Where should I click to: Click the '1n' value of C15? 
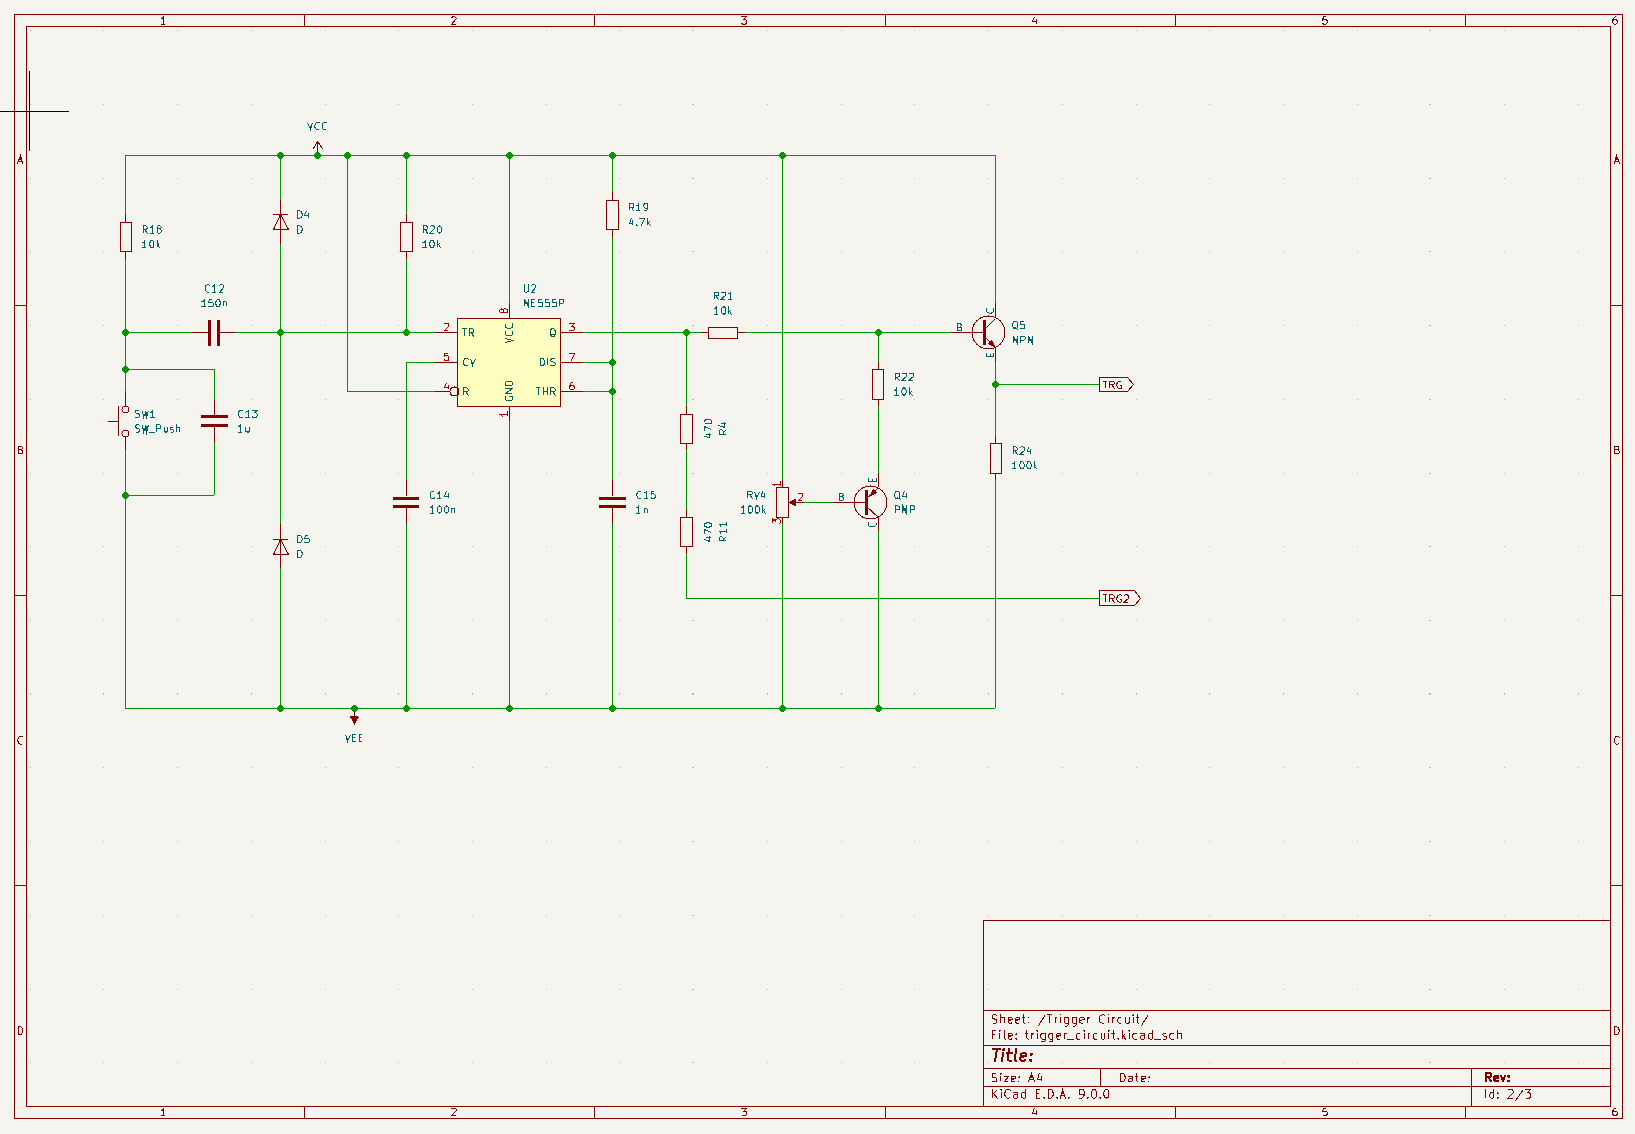point(642,509)
